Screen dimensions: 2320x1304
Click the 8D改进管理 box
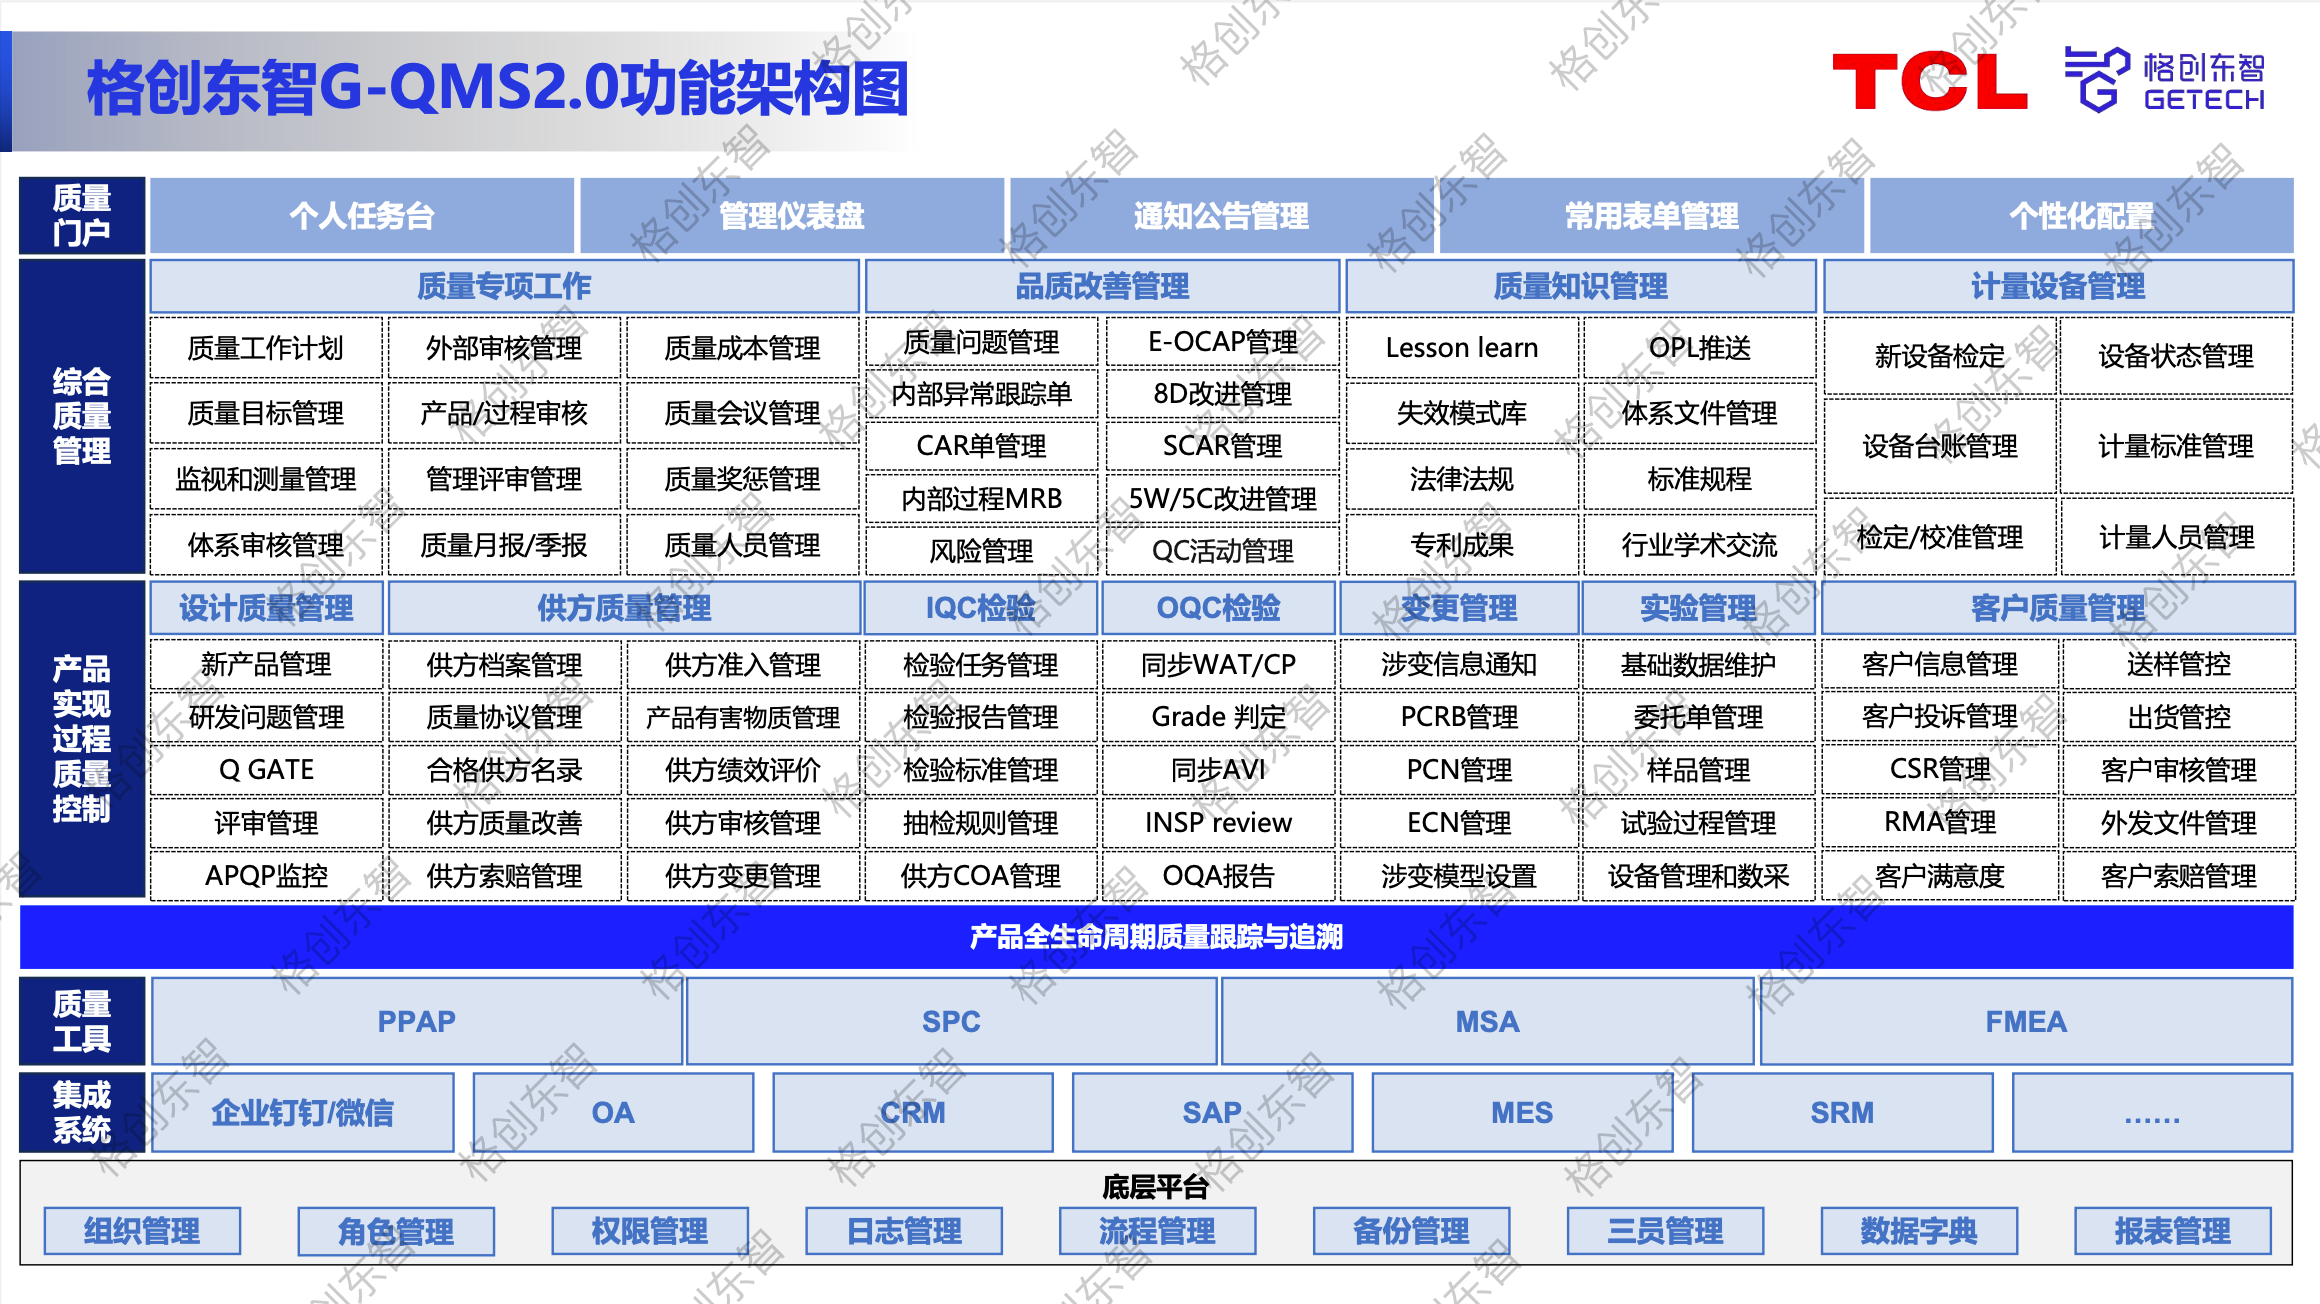click(x=1222, y=394)
